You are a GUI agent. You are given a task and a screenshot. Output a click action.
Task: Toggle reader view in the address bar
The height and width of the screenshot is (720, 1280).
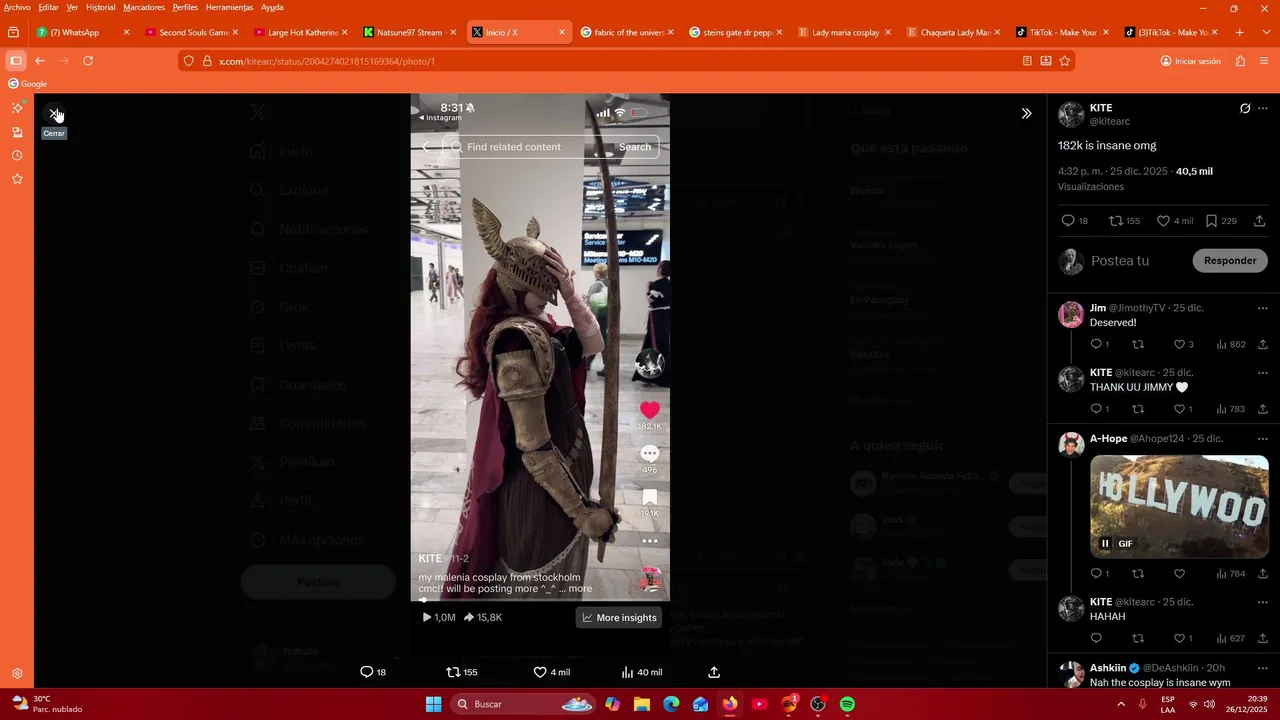point(1027,61)
